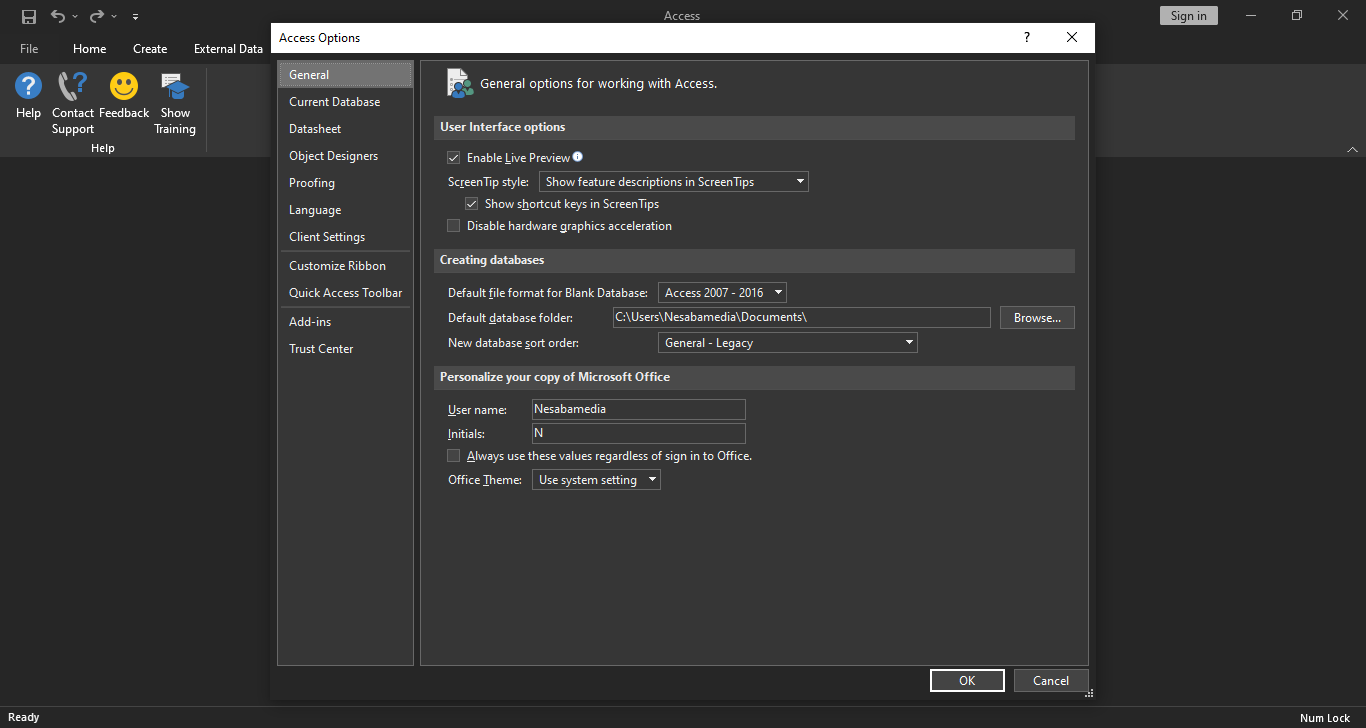Click the Feedback smiley icon

click(124, 87)
